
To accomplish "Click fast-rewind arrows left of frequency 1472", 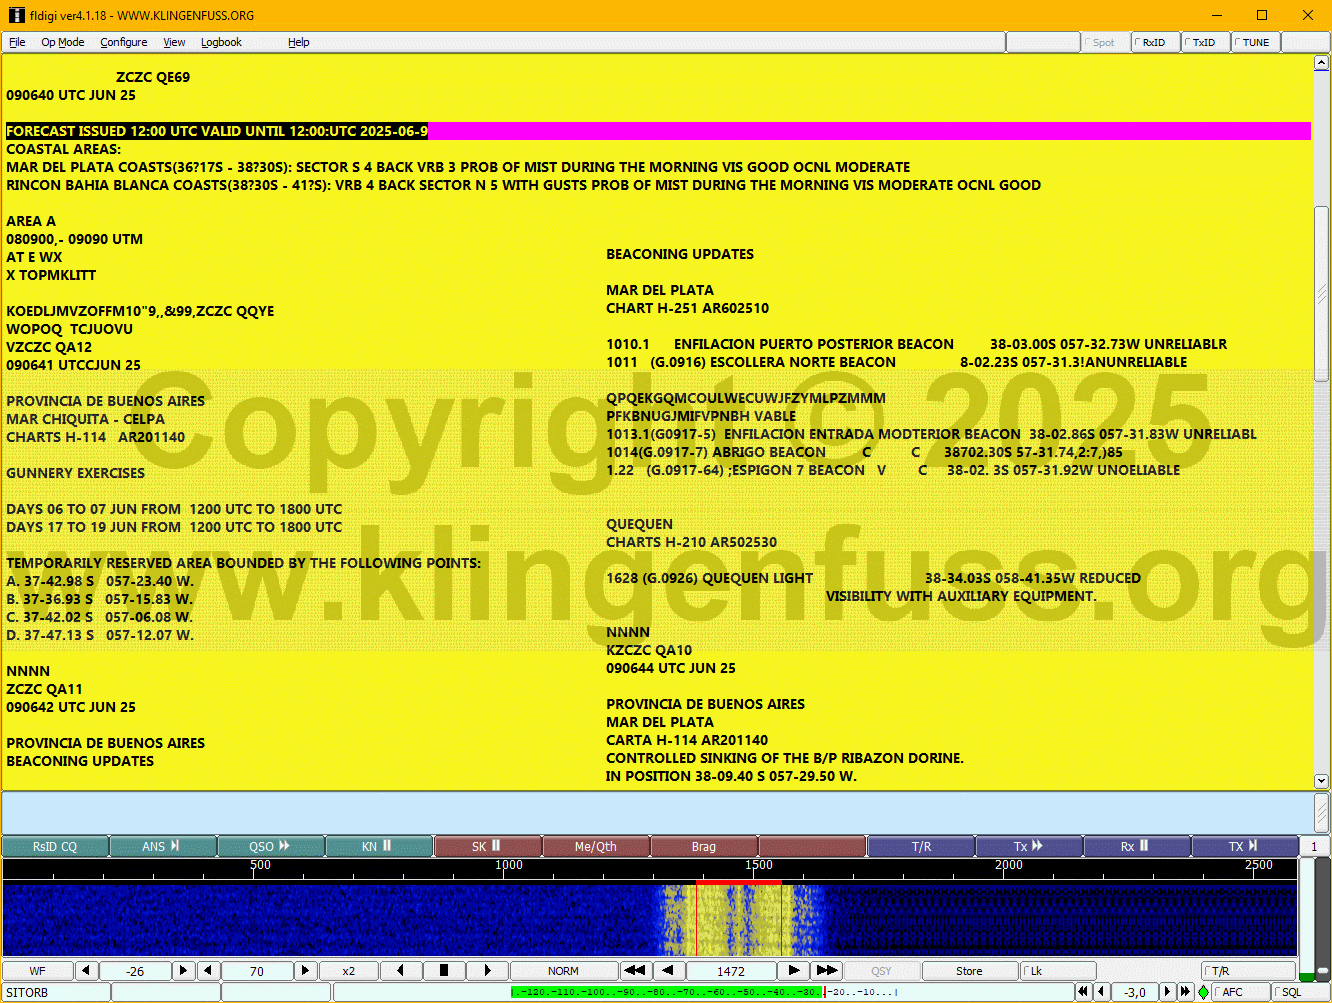I will 634,970.
